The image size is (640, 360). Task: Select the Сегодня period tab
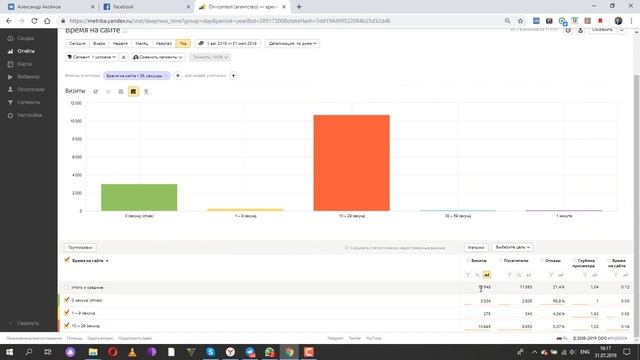(x=77, y=43)
